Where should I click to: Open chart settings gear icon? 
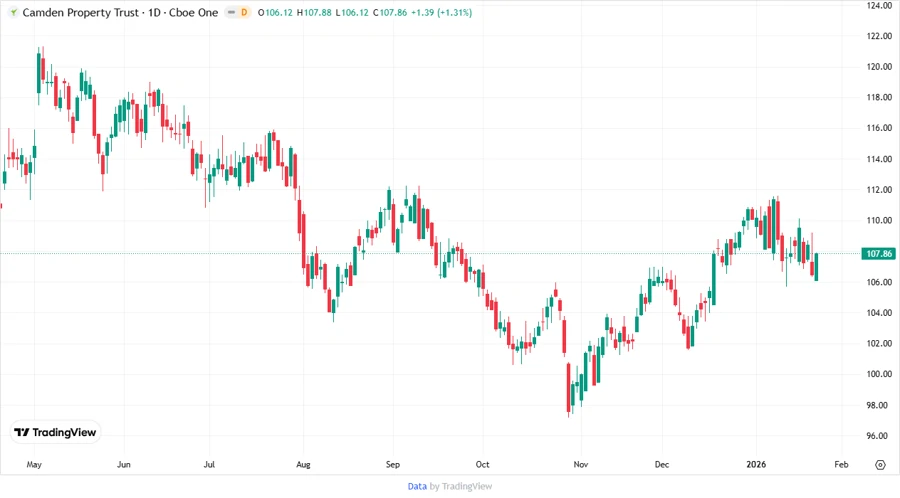(880, 465)
